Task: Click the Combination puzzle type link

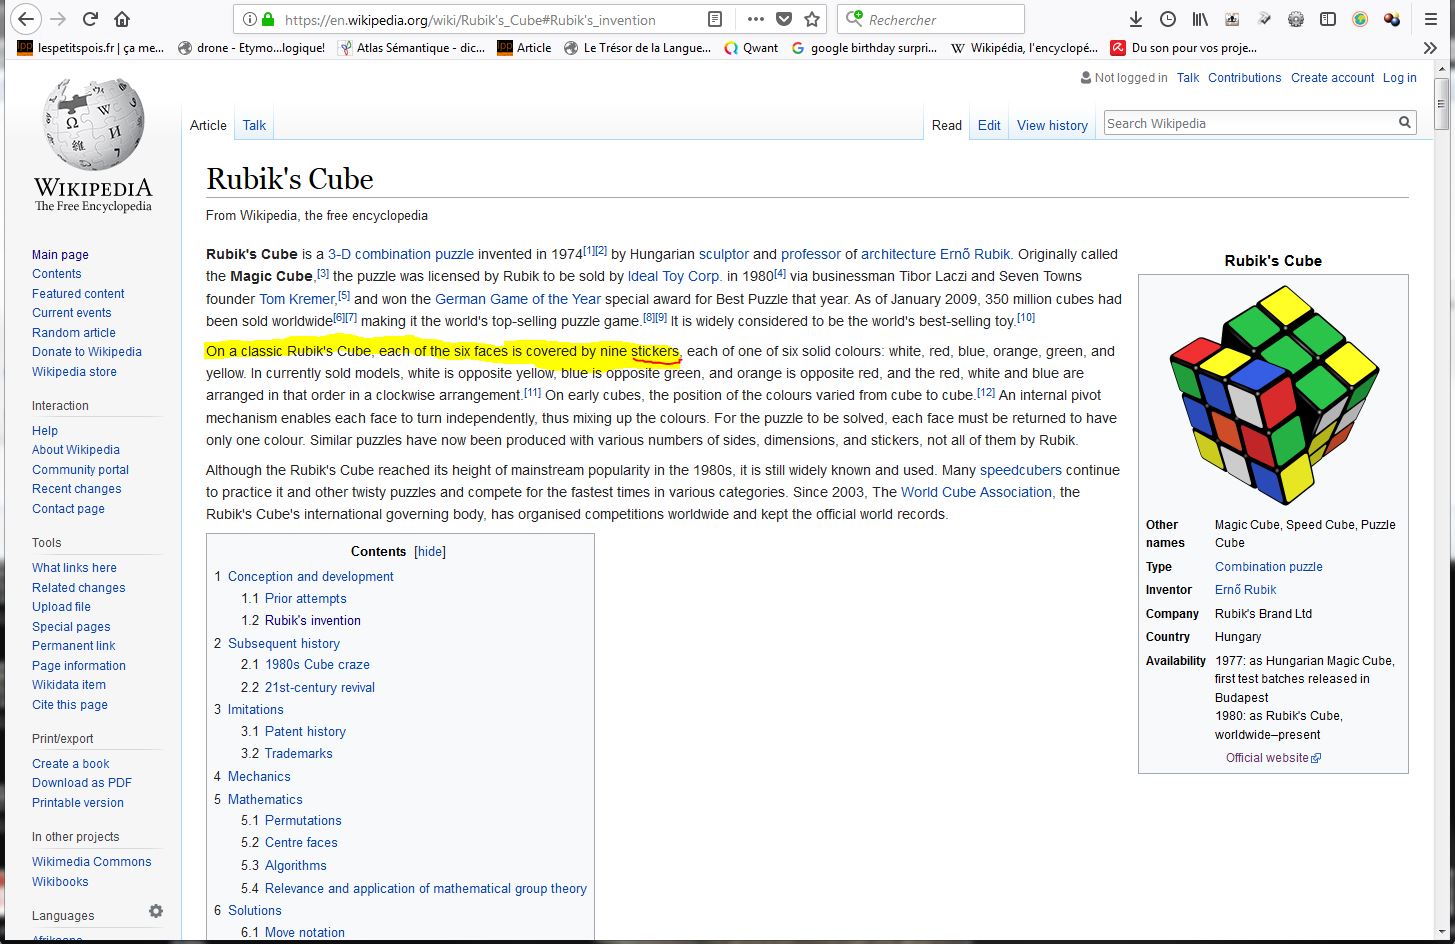Action: pos(1268,567)
